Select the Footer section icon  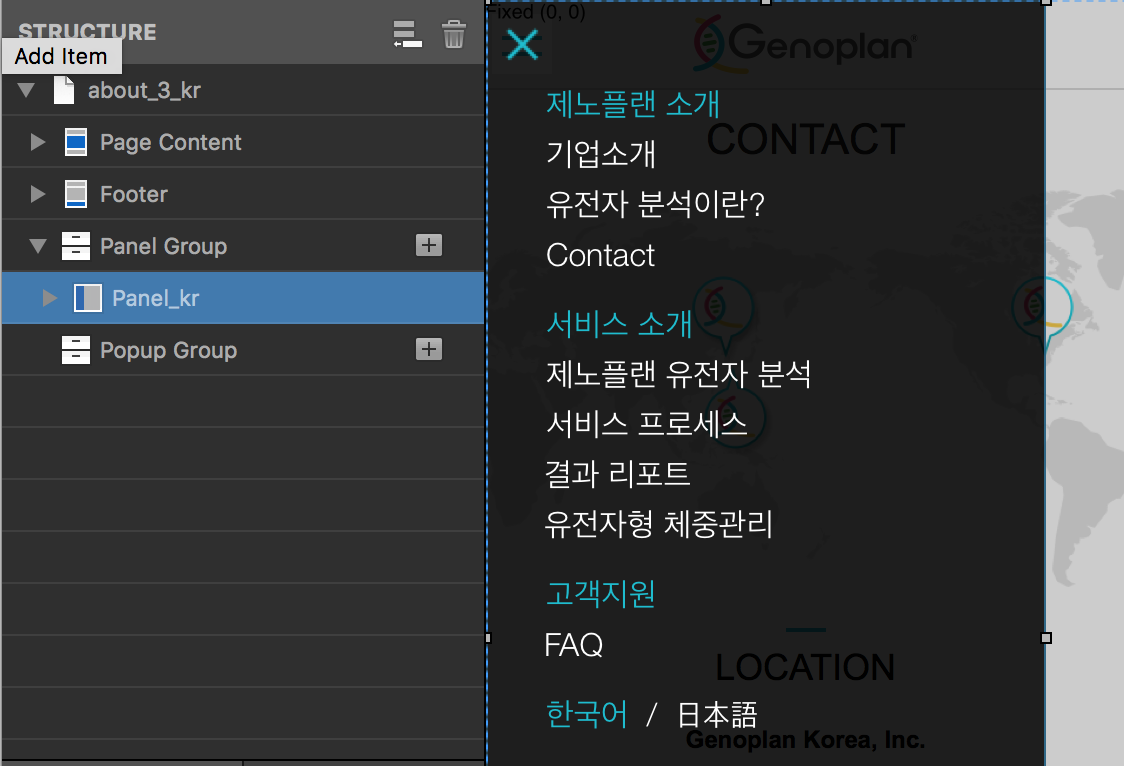click(76, 194)
